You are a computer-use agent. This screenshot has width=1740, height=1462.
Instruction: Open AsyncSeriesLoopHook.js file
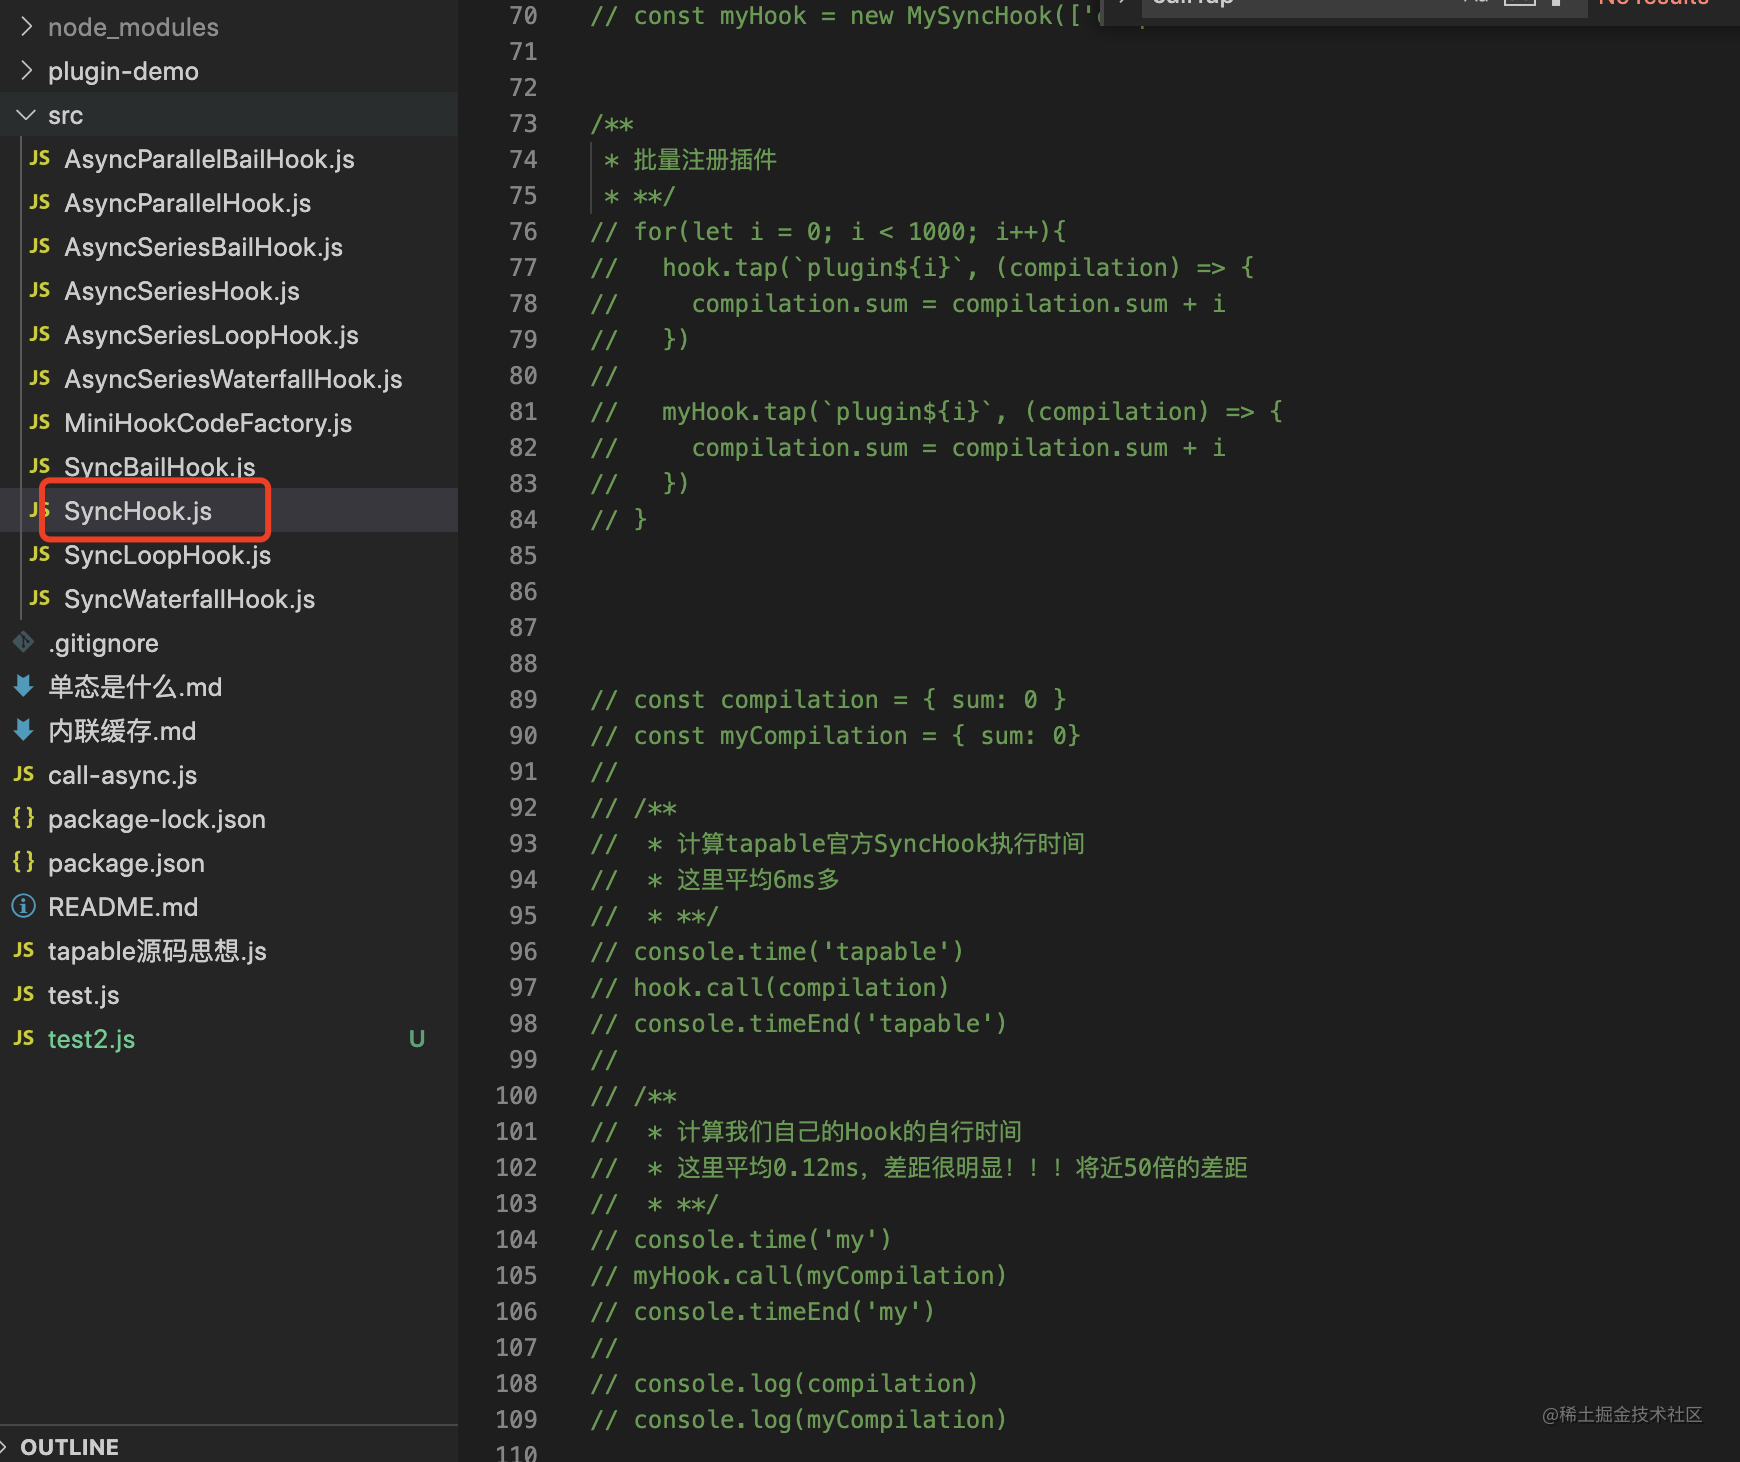[x=211, y=335]
